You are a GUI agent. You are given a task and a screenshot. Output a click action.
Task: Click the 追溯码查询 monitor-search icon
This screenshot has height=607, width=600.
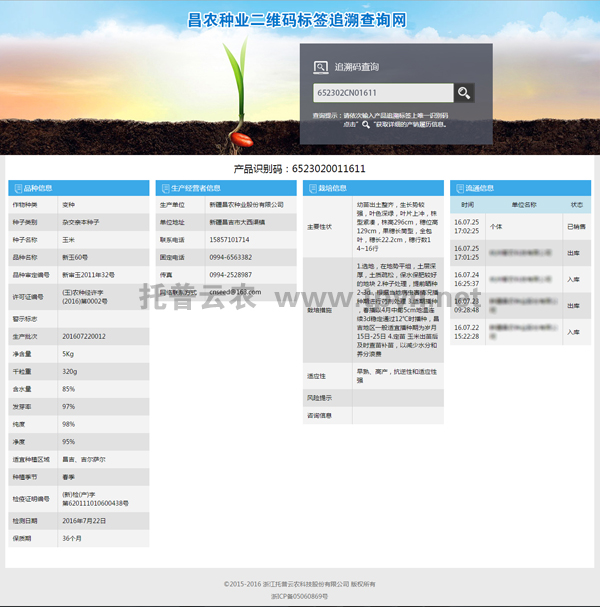320,67
